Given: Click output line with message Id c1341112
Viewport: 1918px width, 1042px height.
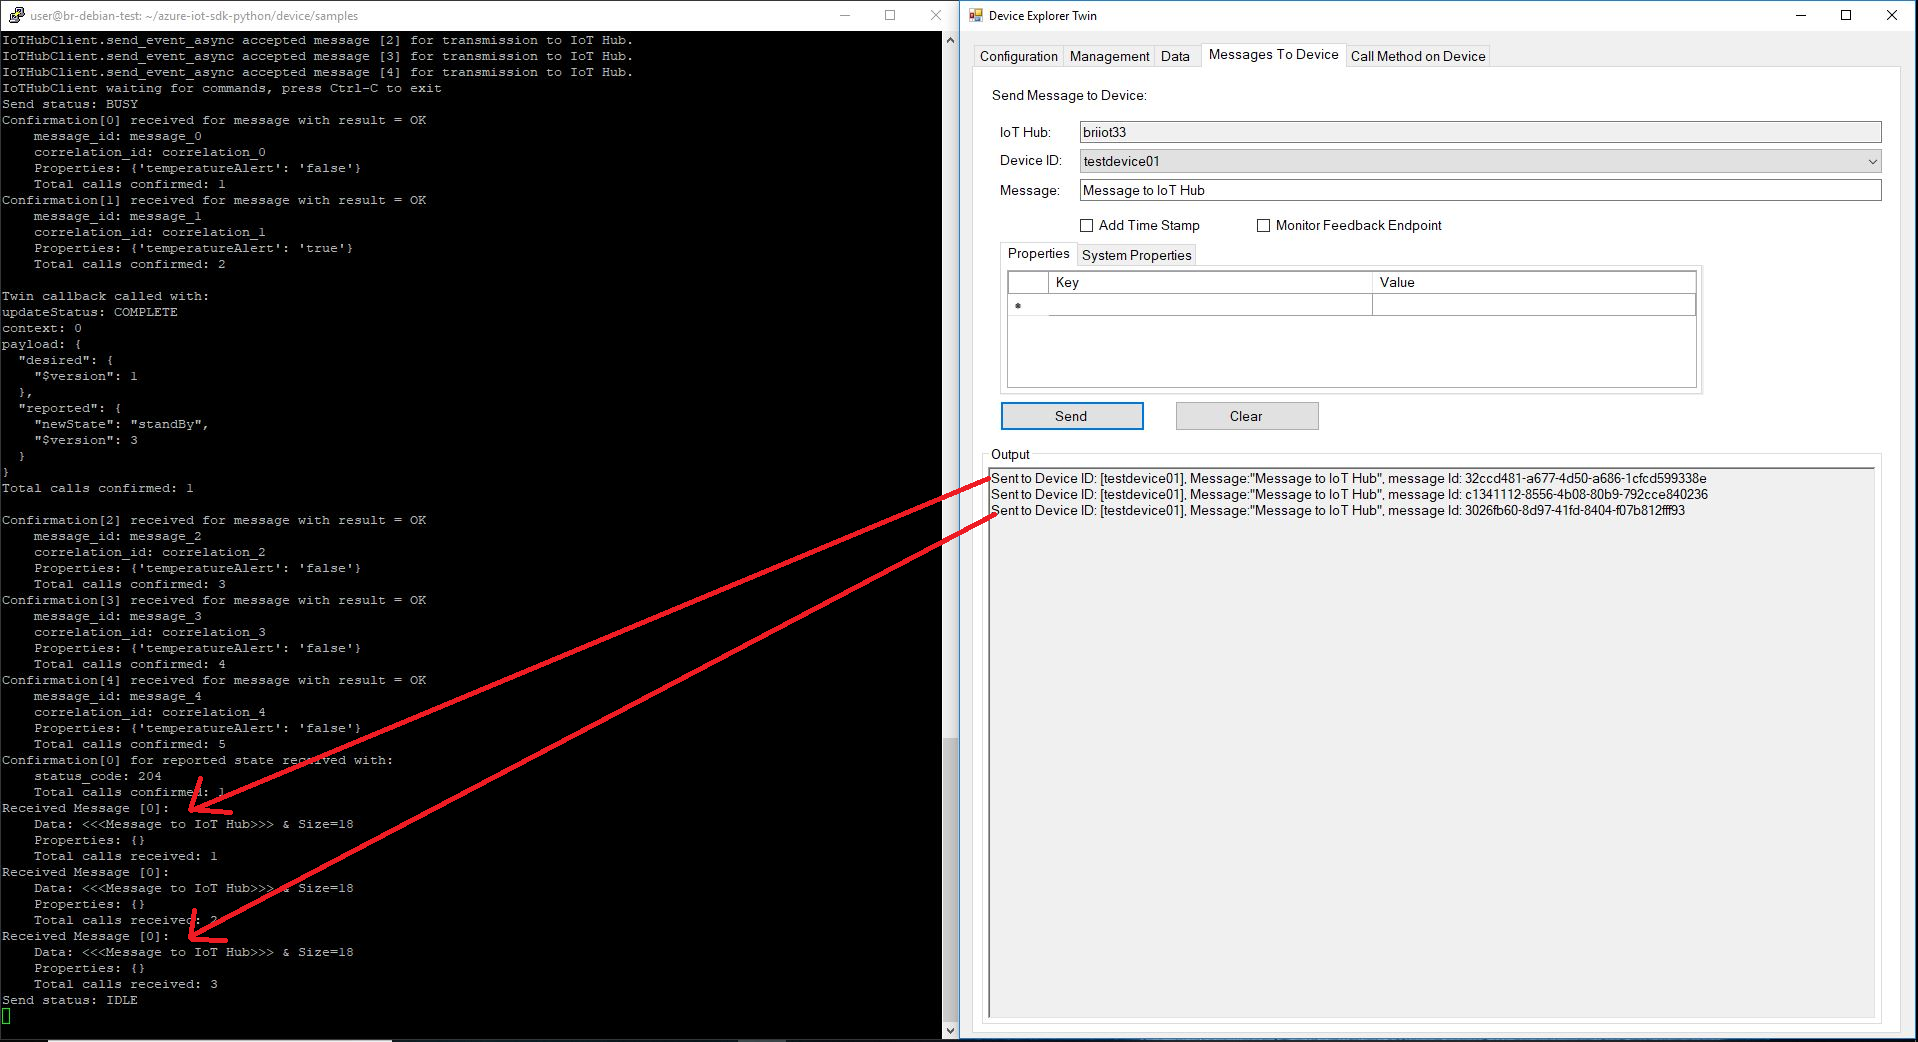Looking at the screenshot, I should tap(1349, 495).
